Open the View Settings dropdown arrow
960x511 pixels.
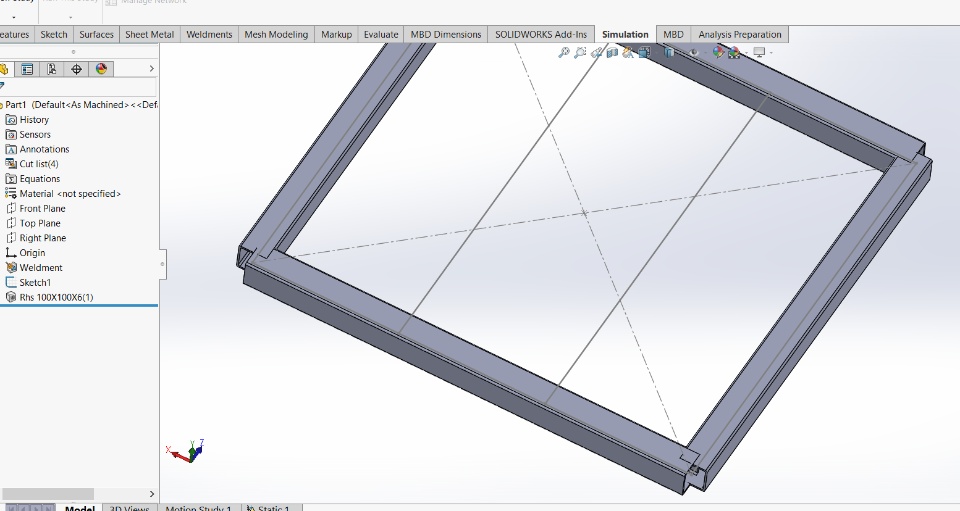(771, 53)
